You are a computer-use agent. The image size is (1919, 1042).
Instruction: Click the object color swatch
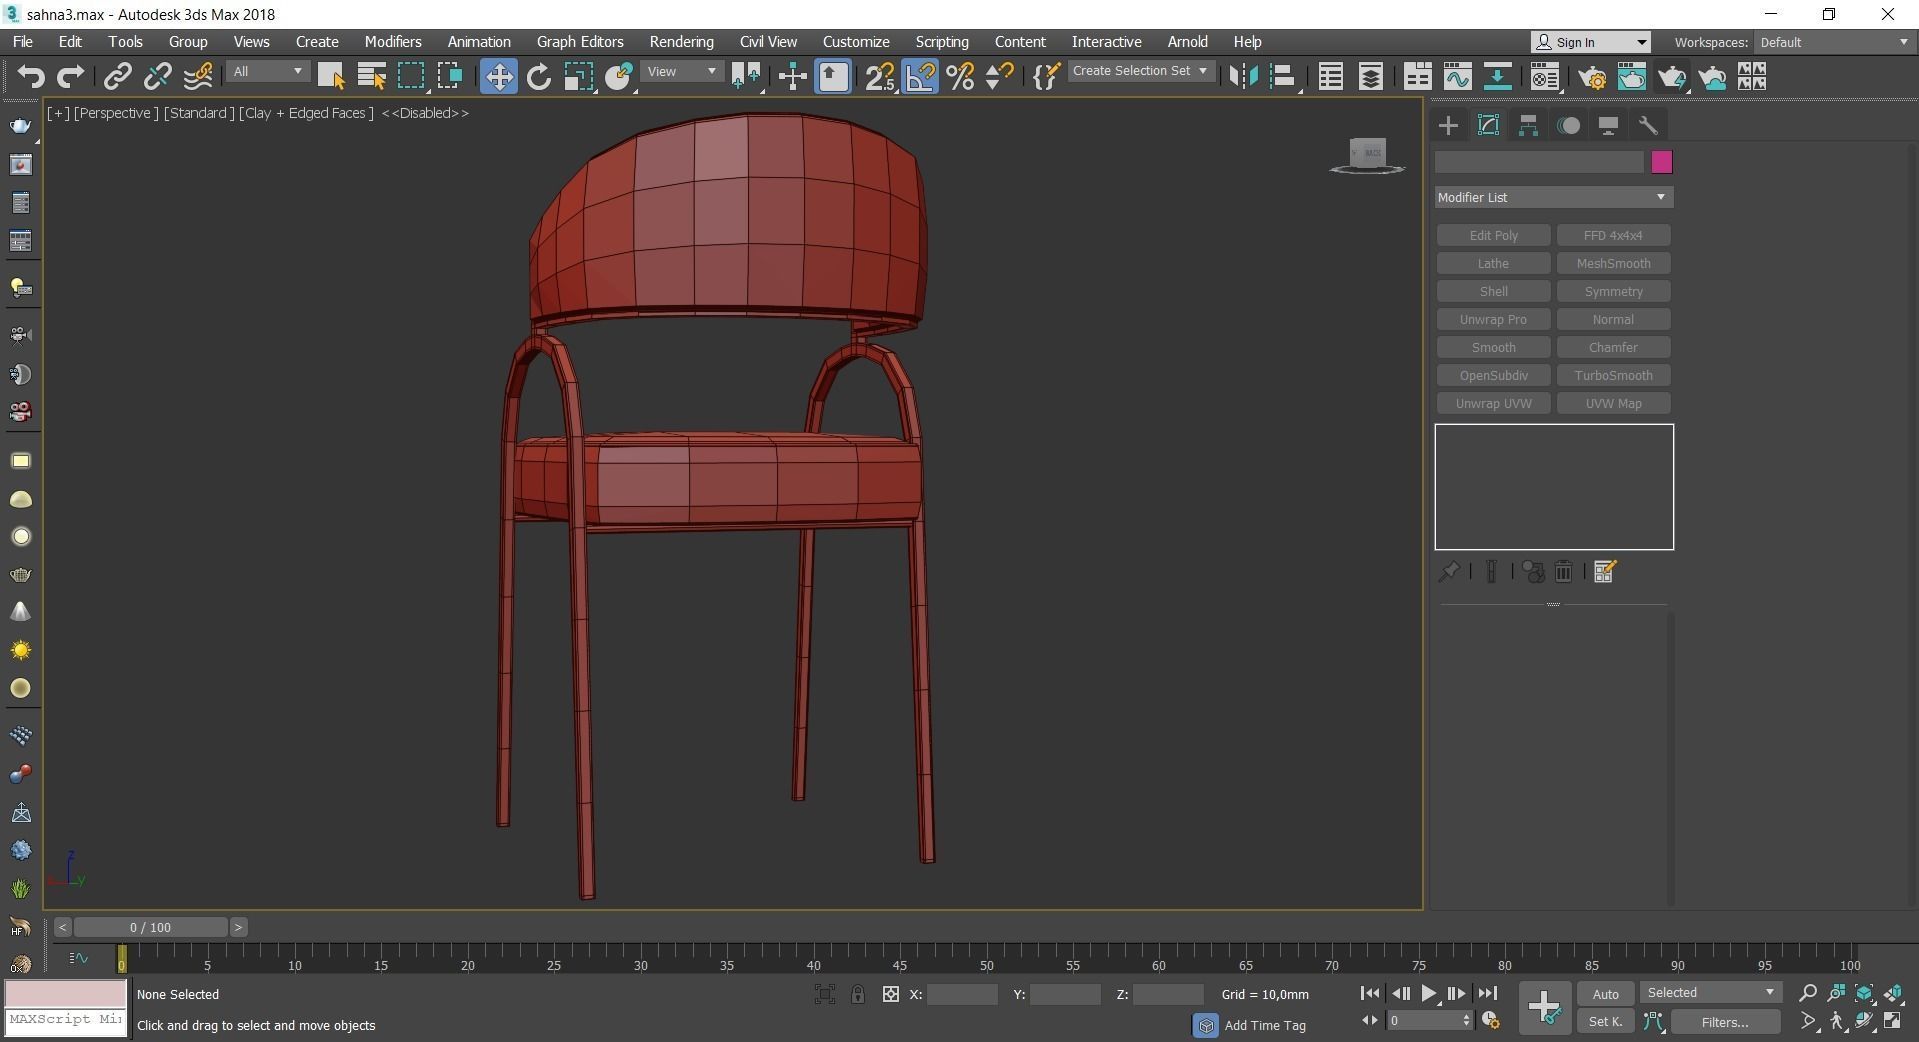[1661, 162]
